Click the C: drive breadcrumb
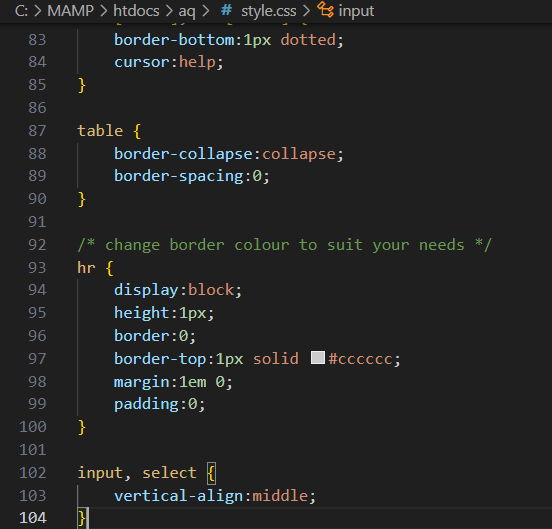Screen dimensions: 552x529 [x=21, y=11]
